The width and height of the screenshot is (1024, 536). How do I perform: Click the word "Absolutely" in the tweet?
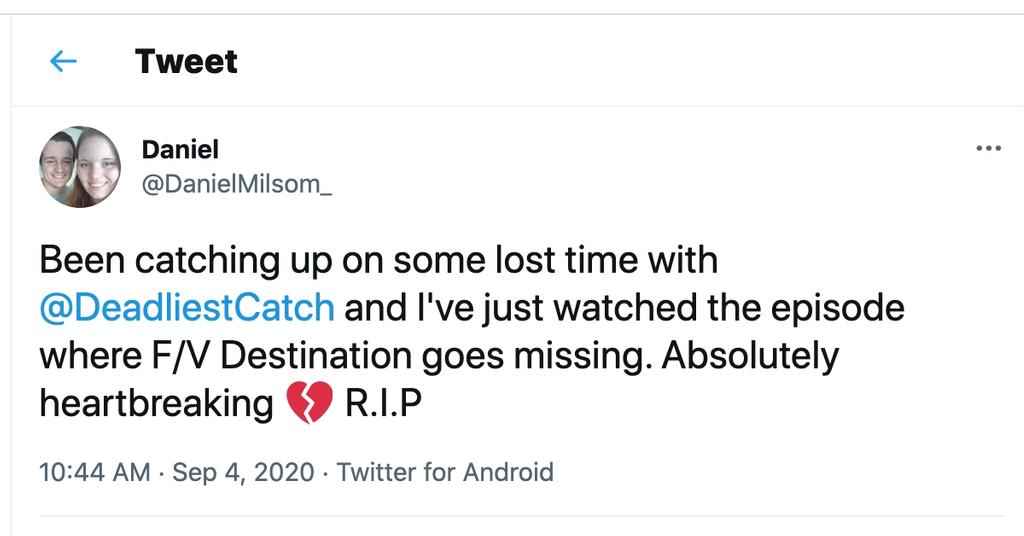[x=754, y=356]
